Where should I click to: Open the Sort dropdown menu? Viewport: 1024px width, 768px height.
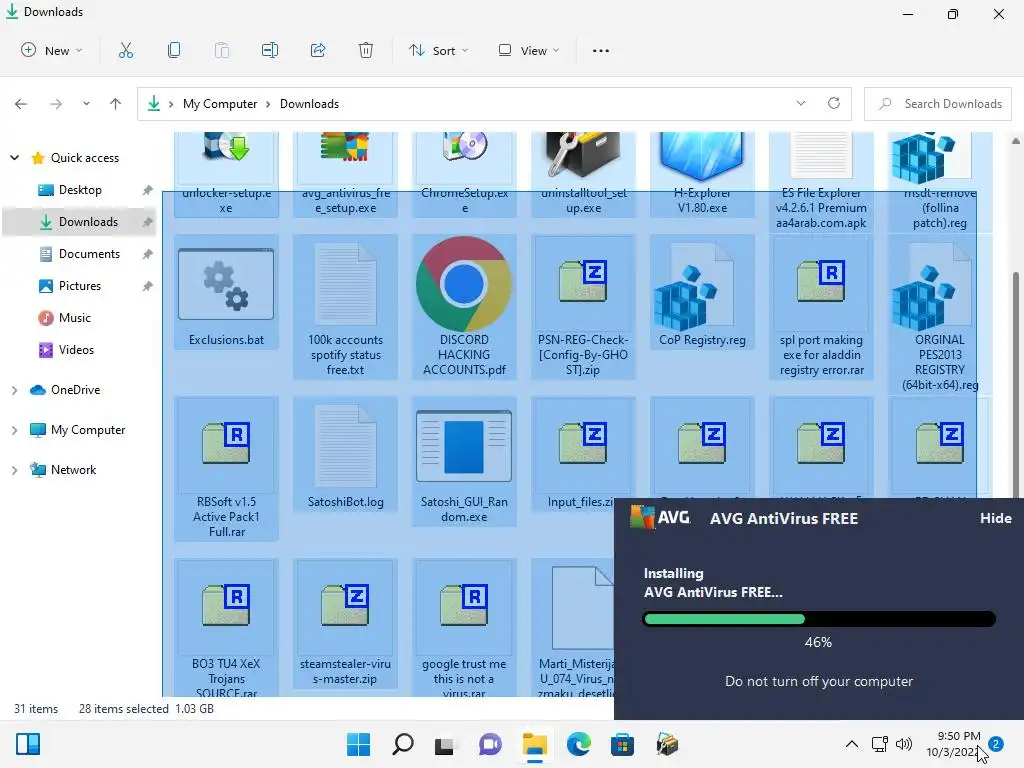point(438,50)
